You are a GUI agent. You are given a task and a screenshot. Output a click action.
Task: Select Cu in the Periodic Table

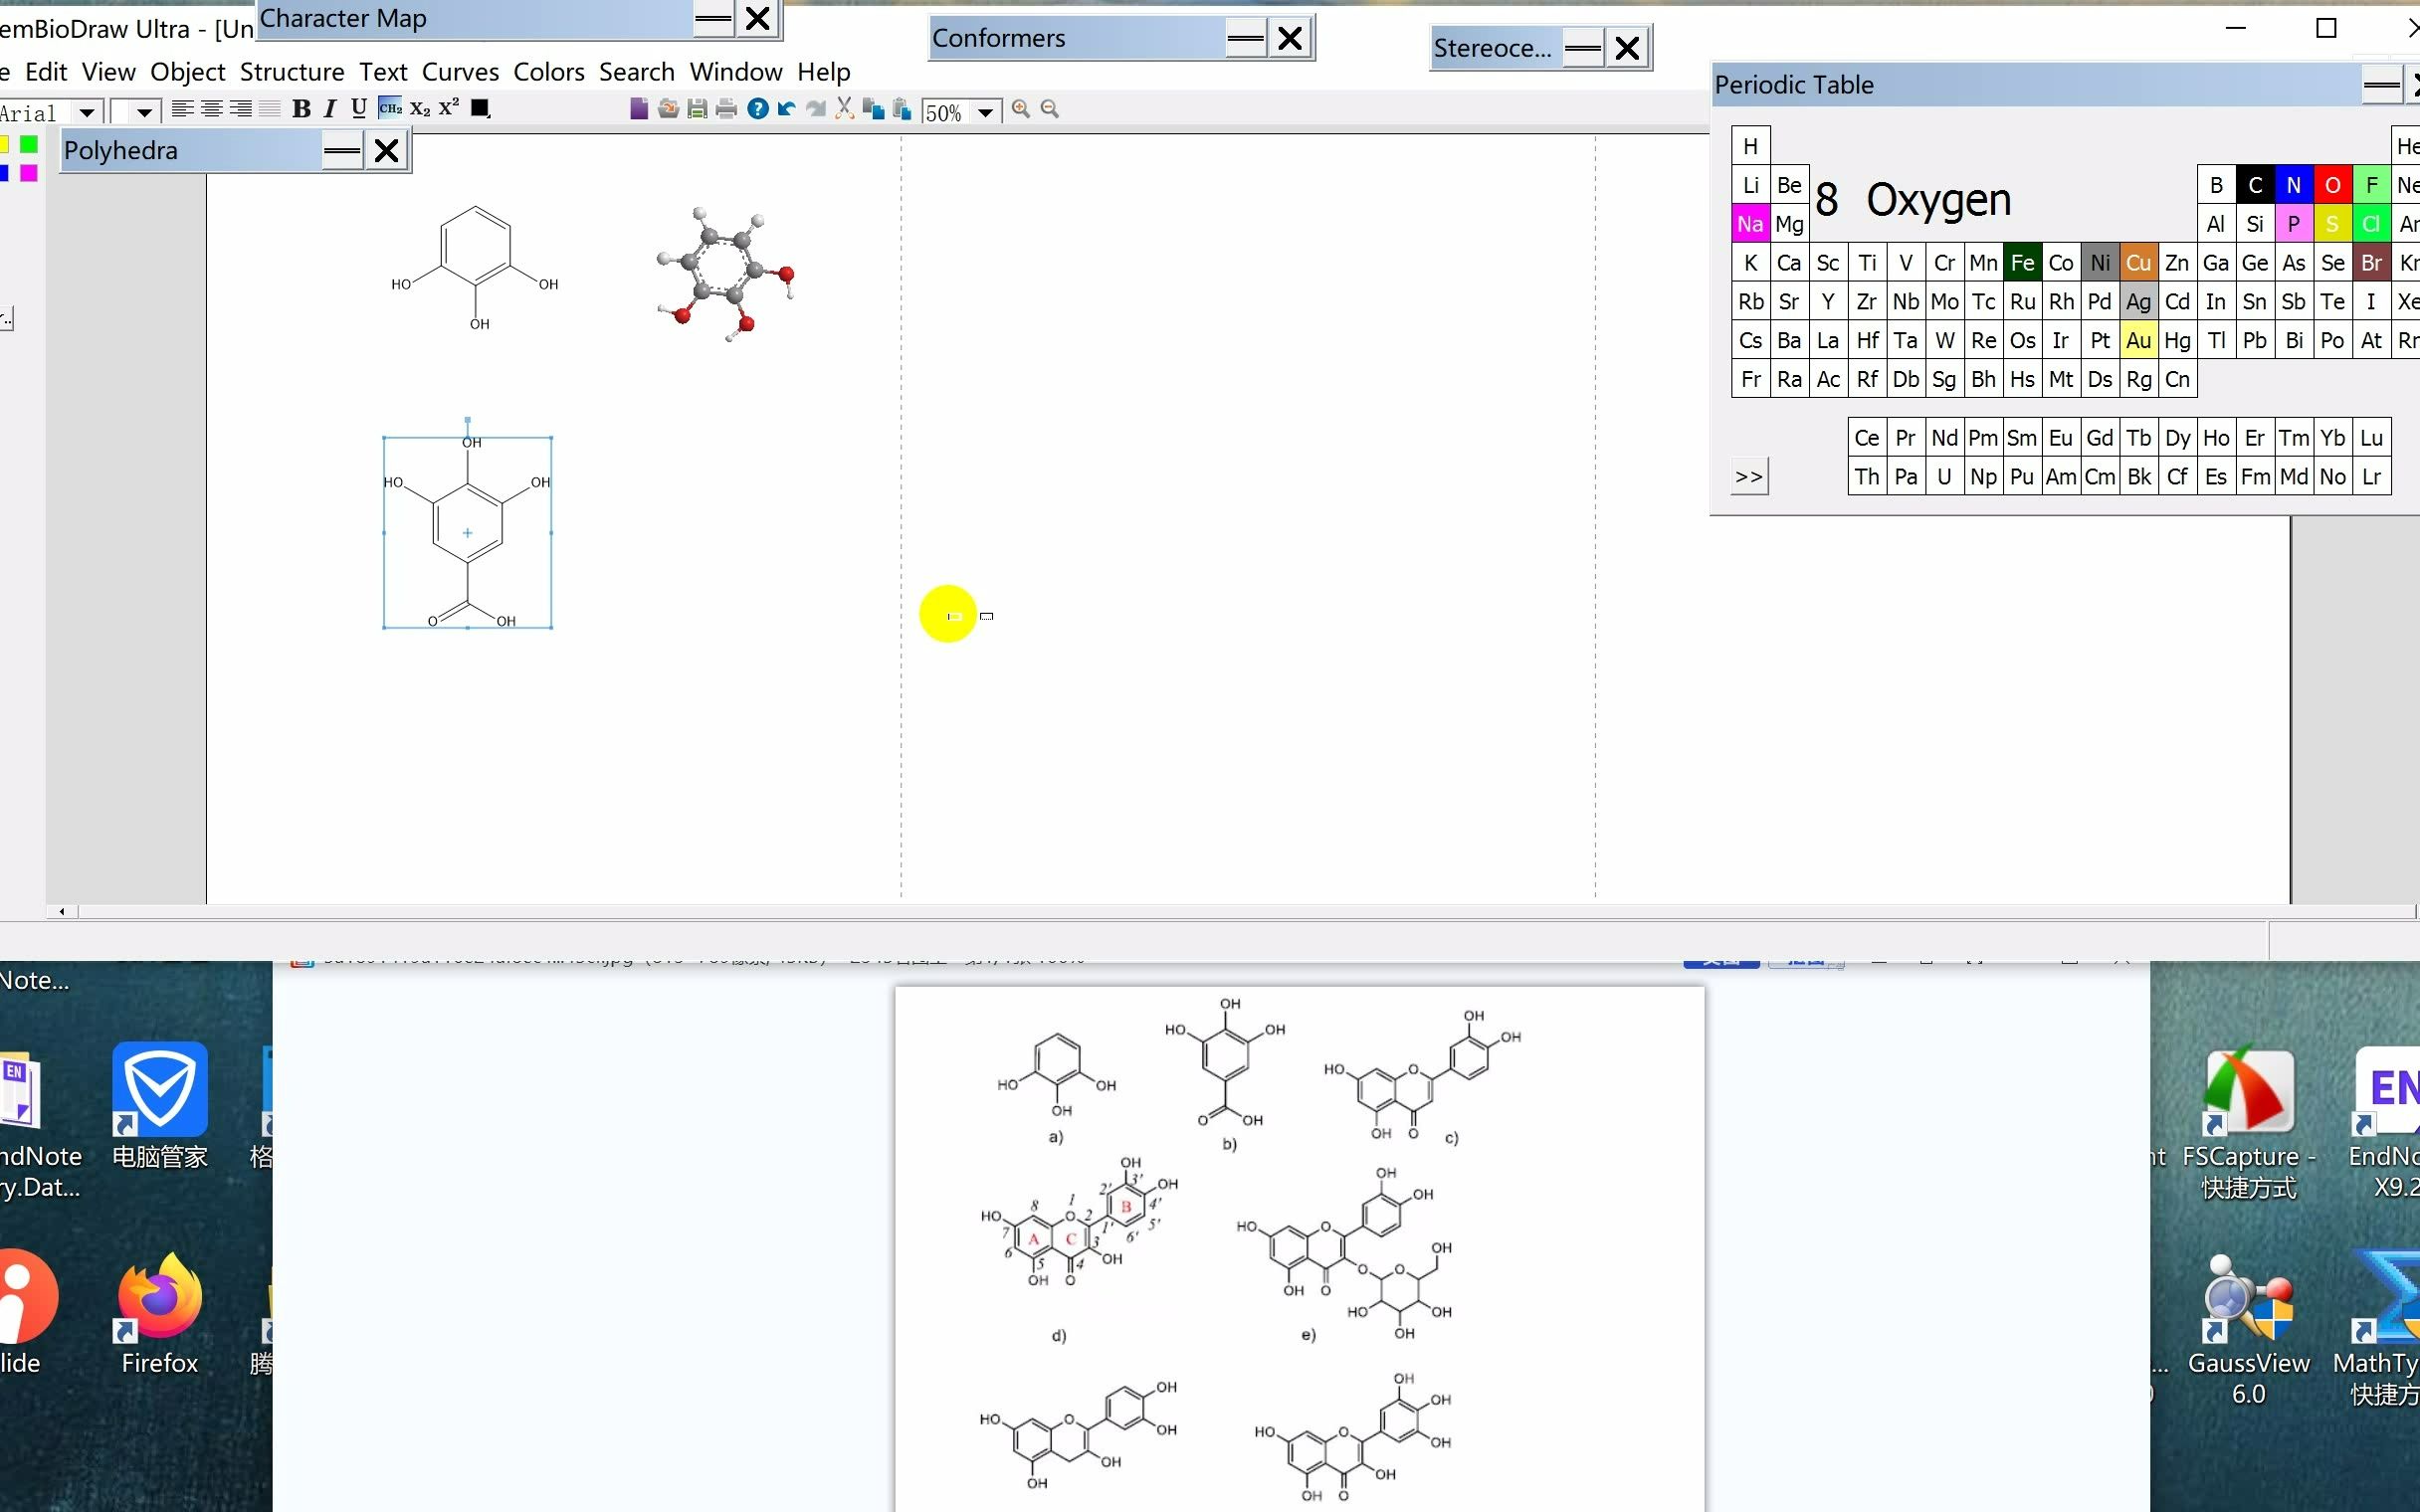[2139, 262]
